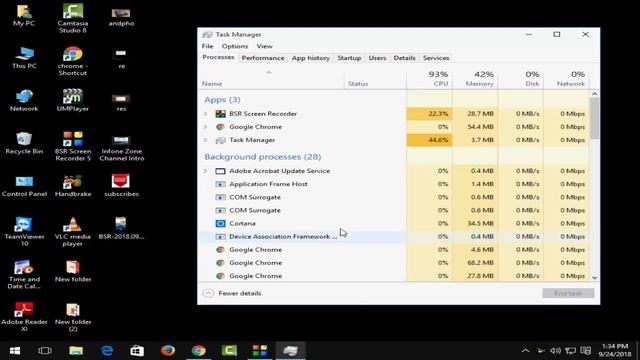Select the subscribes desktop file
640x360 pixels.
point(121,186)
